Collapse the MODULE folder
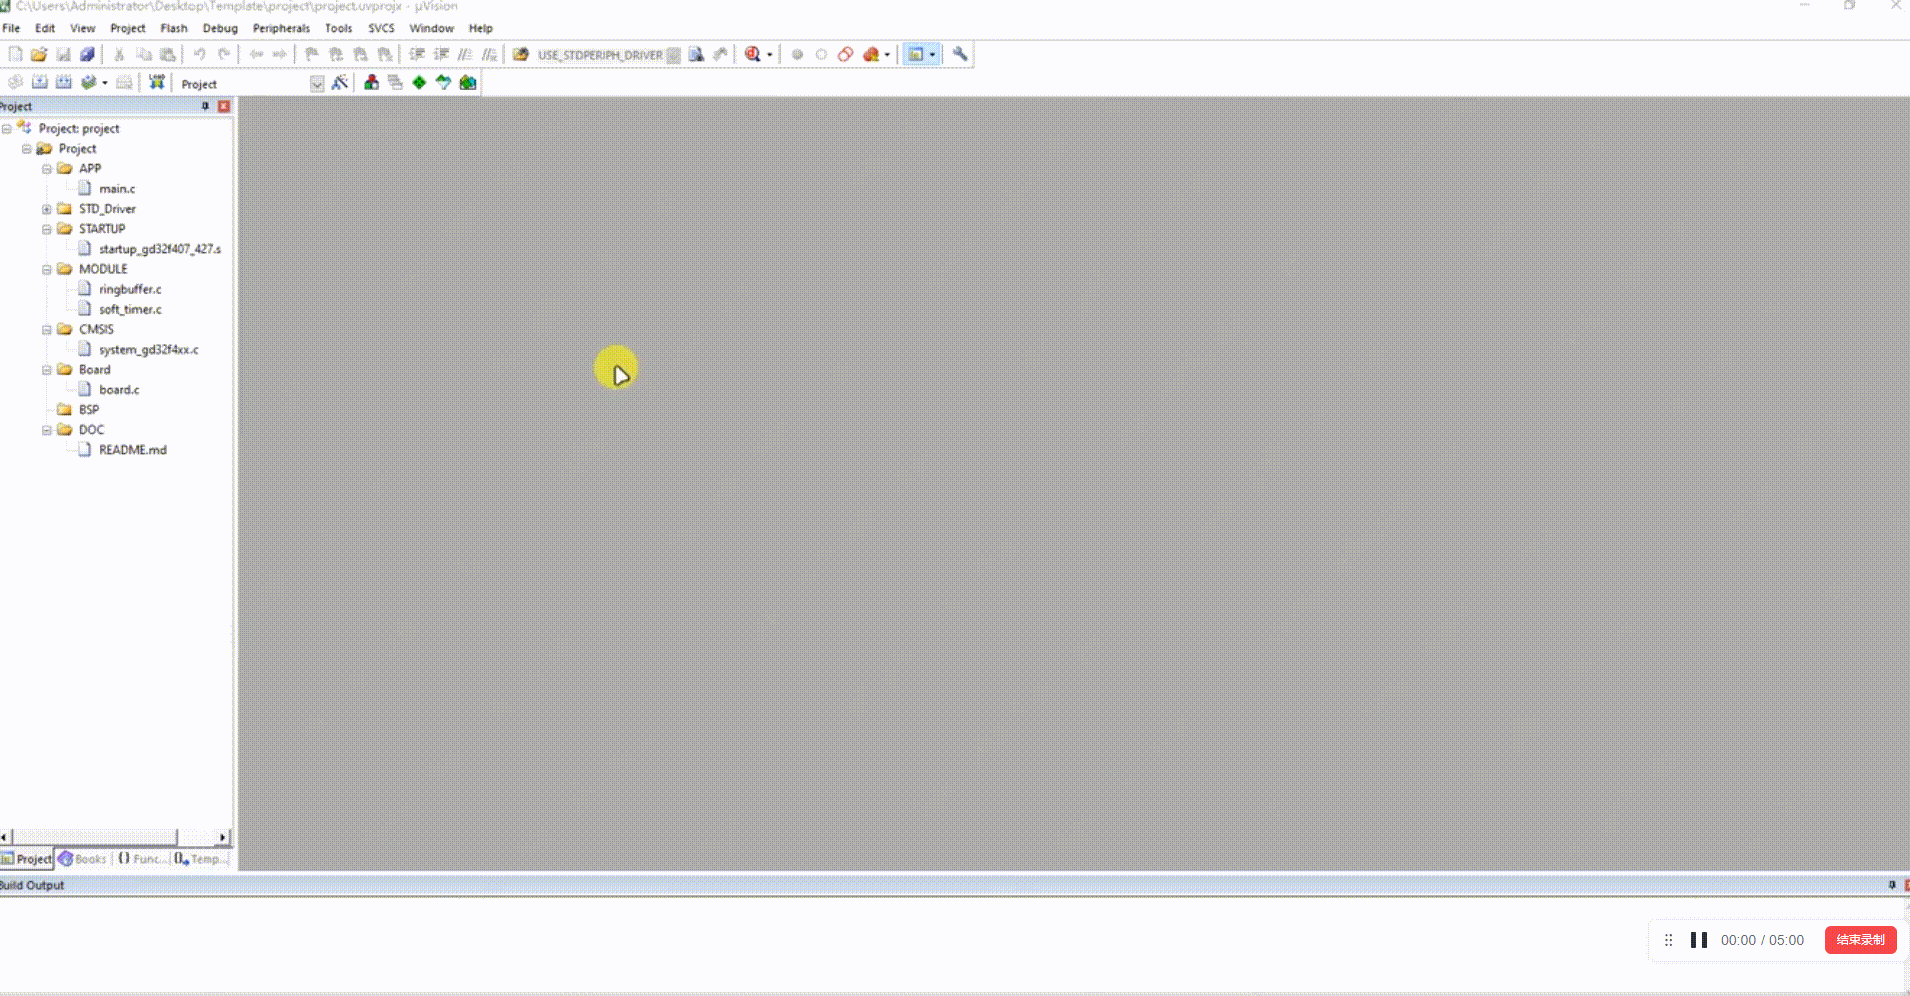 coord(47,269)
